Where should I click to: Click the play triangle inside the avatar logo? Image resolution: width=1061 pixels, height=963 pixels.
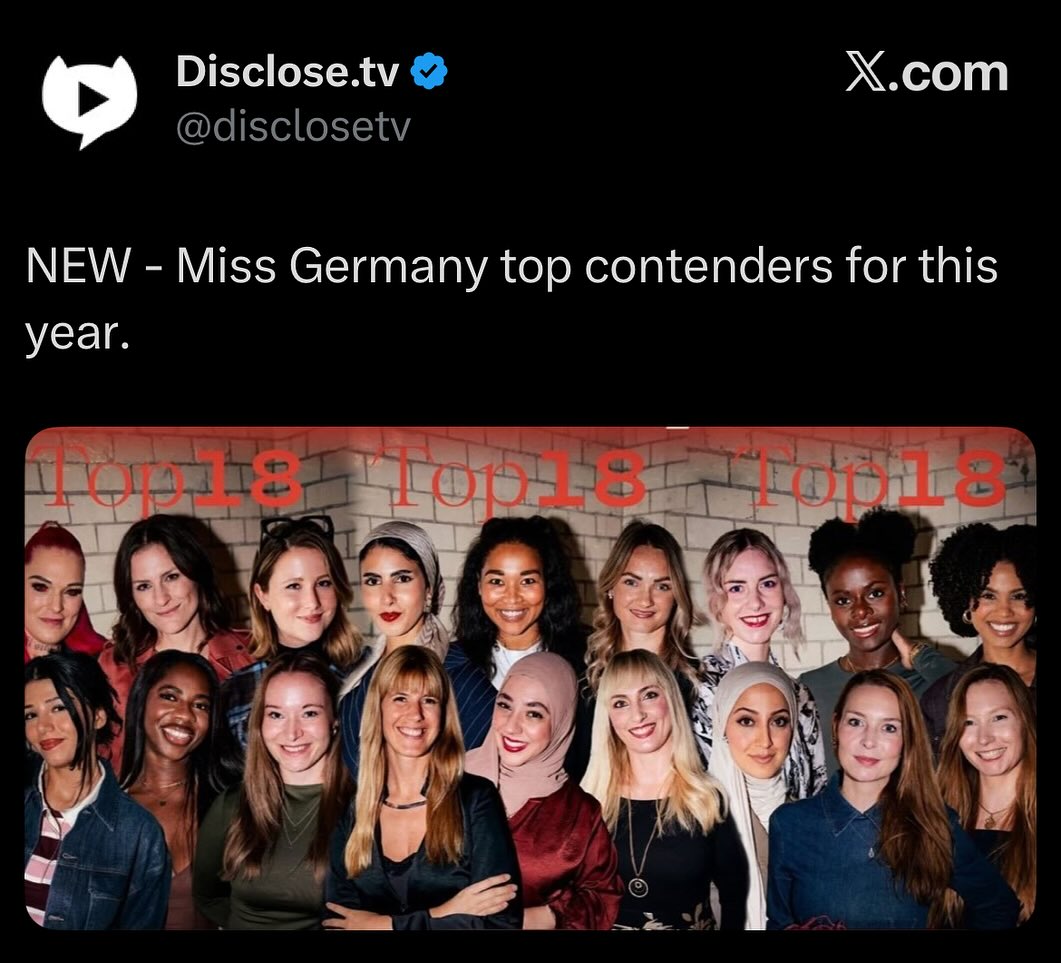click(93, 99)
